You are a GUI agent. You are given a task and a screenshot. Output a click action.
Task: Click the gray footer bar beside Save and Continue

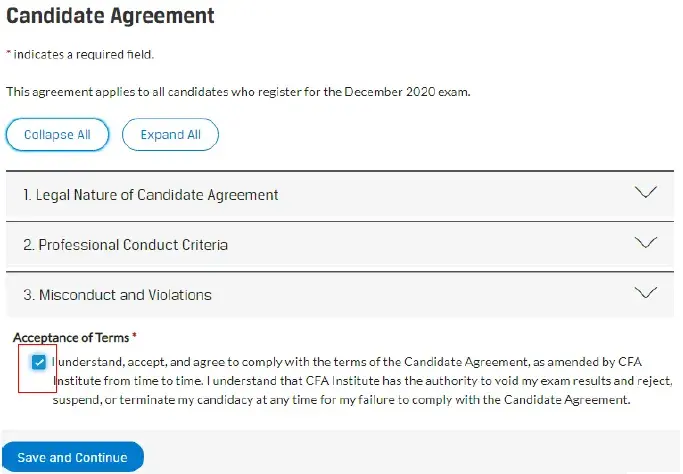coord(412,452)
